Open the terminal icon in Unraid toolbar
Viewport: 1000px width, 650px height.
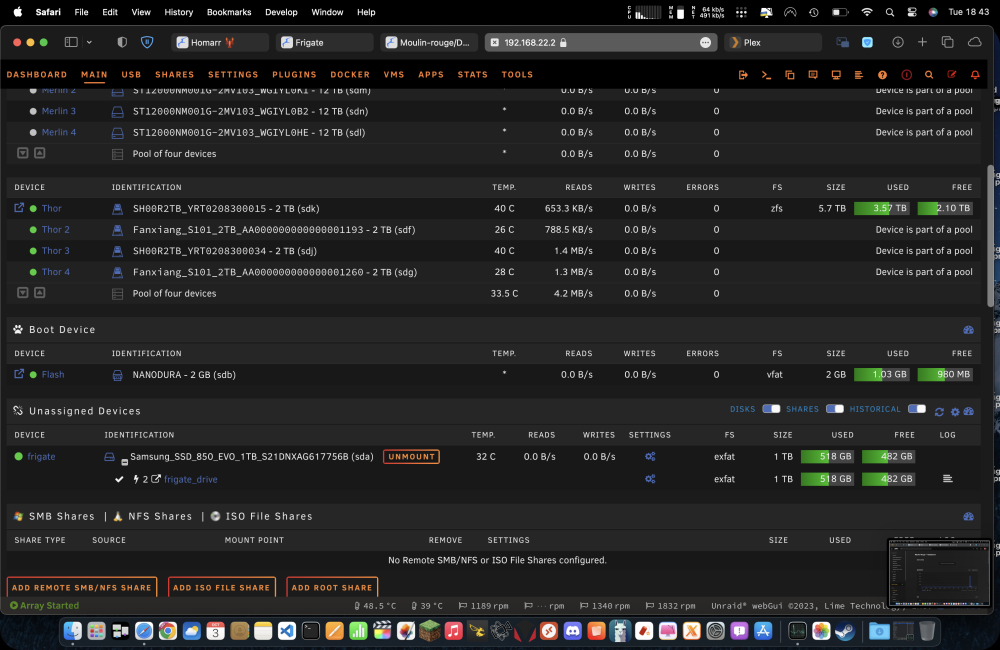click(767, 75)
